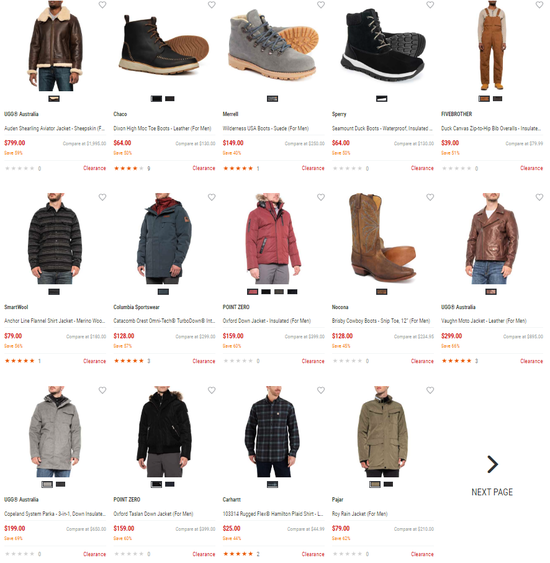Click heart icon on Sperry Seamount Duck Boots

click(430, 5)
